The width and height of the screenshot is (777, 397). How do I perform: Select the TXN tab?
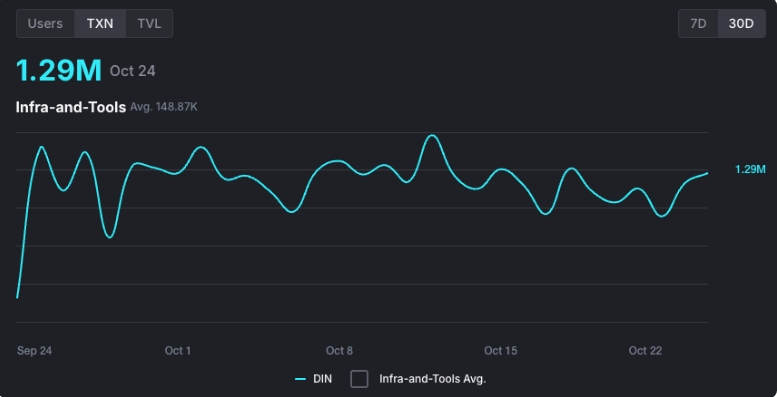pyautogui.click(x=100, y=24)
